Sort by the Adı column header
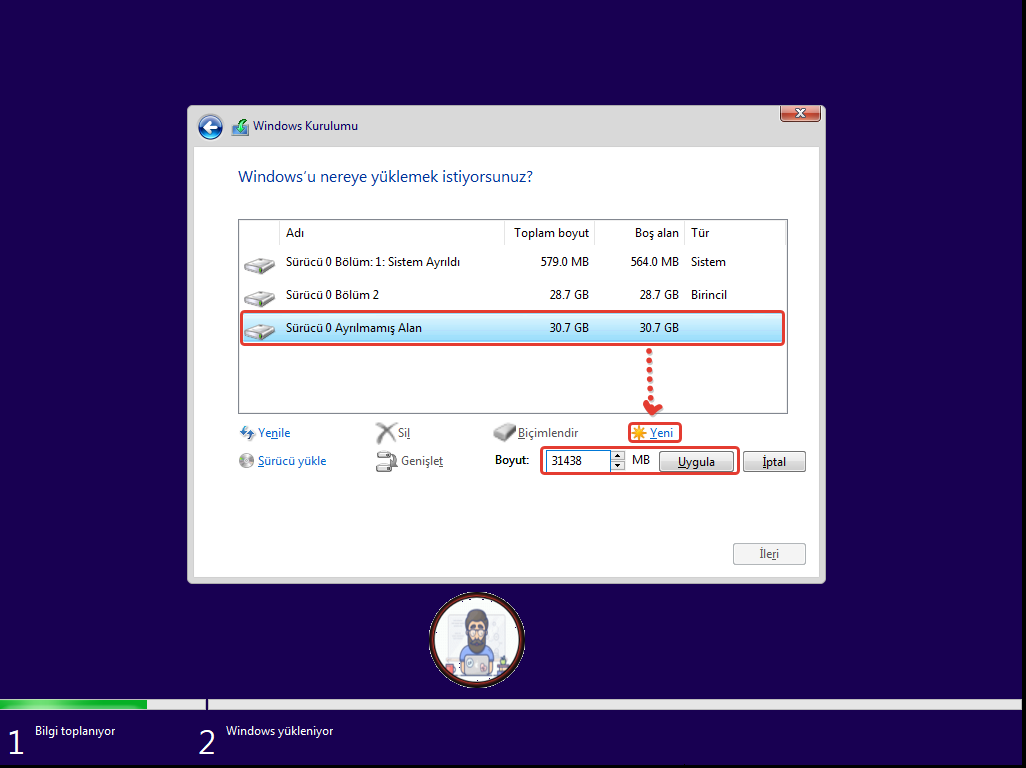The height and width of the screenshot is (768, 1026). 391,233
